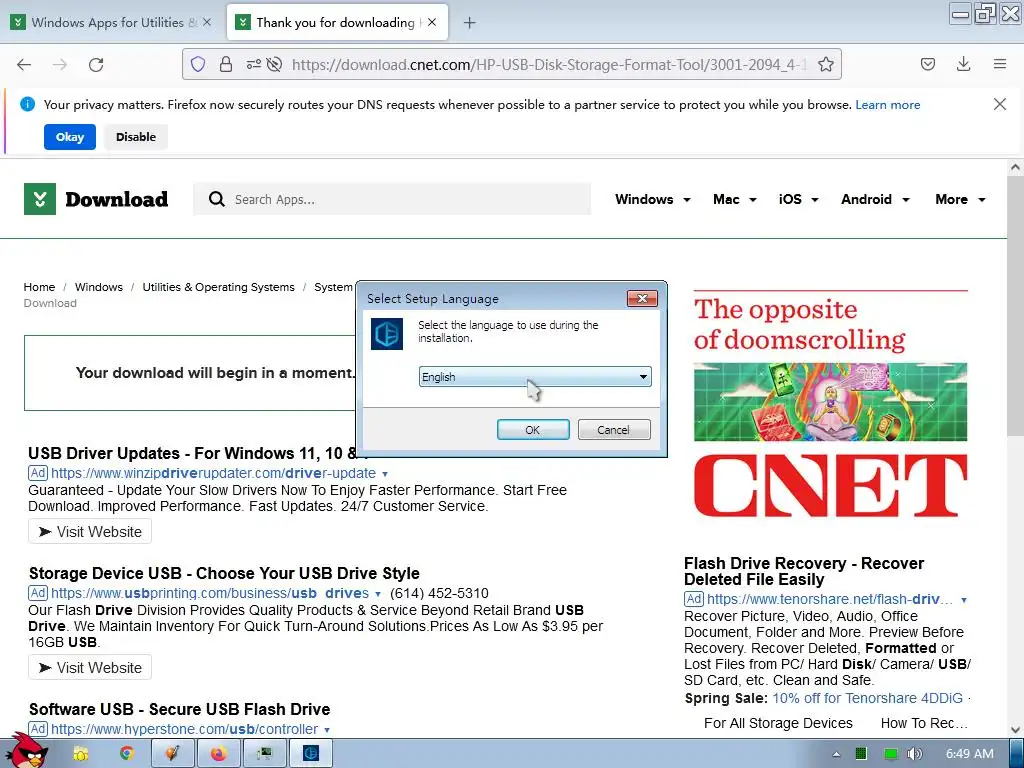The image size is (1024, 768).
Task: Launch Chrome from the taskbar
Action: (x=127, y=754)
